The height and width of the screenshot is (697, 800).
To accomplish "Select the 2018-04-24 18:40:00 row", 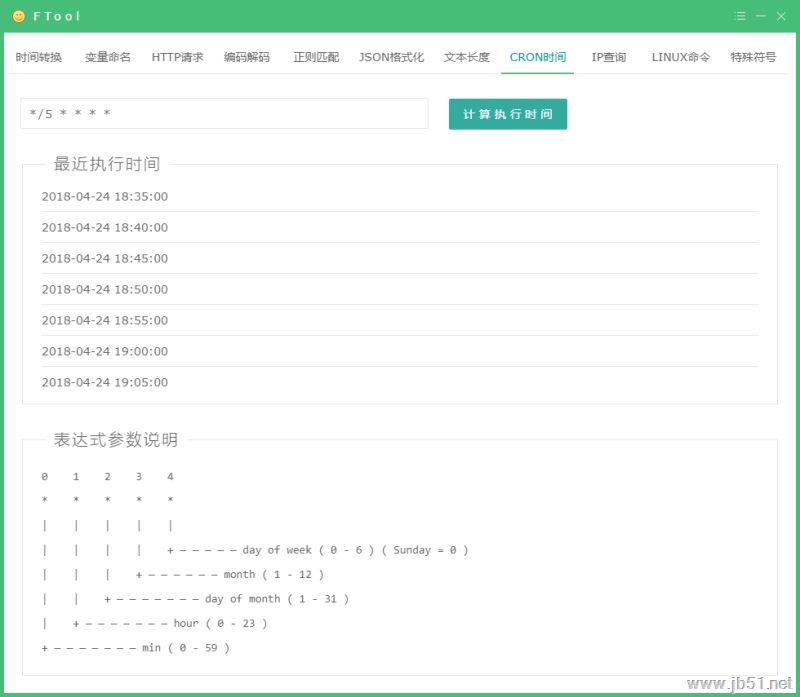I will pyautogui.click(x=399, y=228).
